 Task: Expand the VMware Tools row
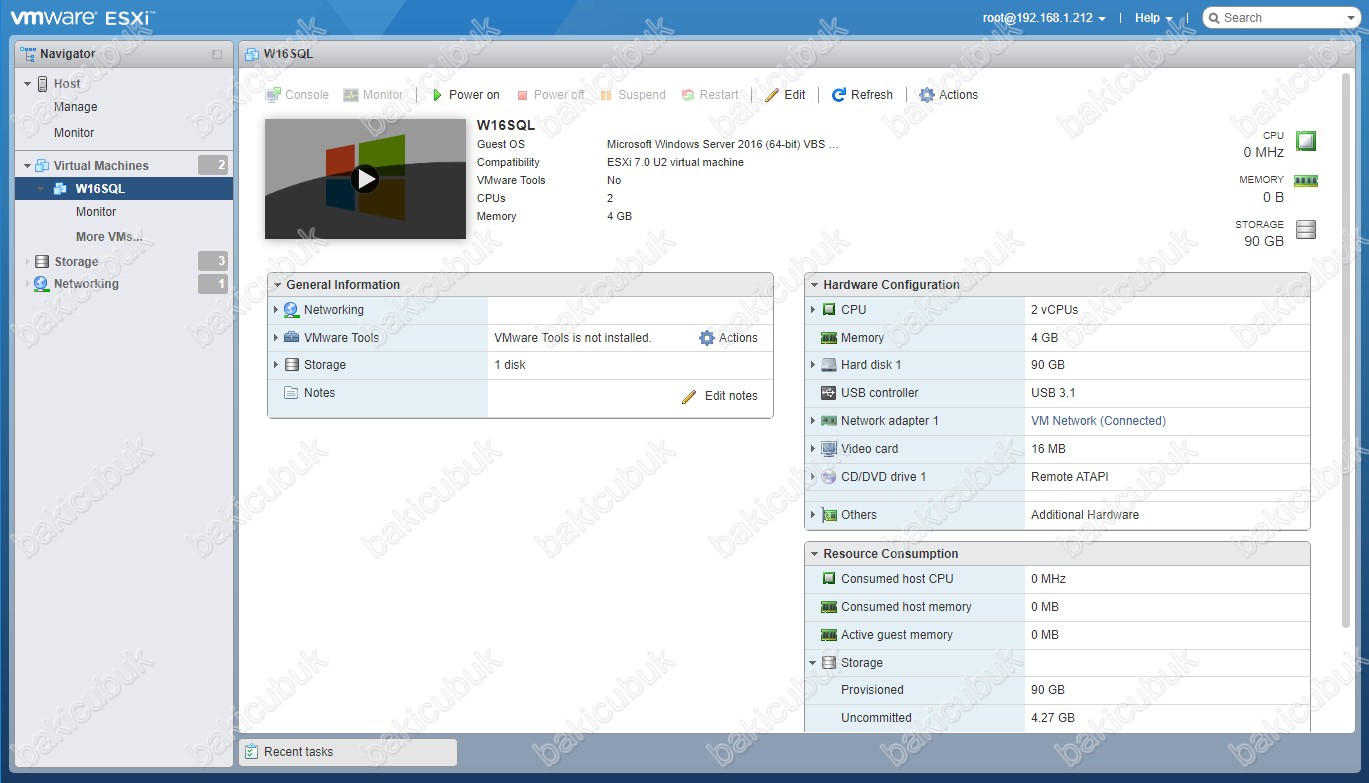point(275,338)
